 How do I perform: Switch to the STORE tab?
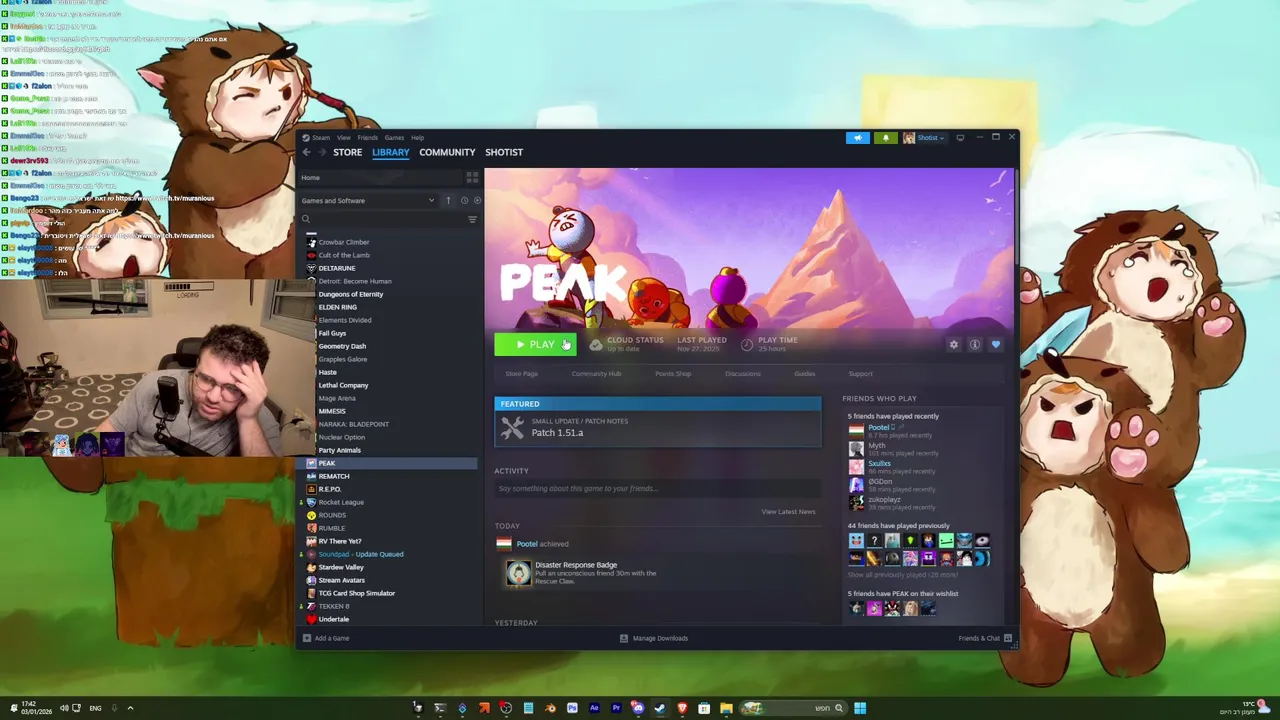coord(347,152)
